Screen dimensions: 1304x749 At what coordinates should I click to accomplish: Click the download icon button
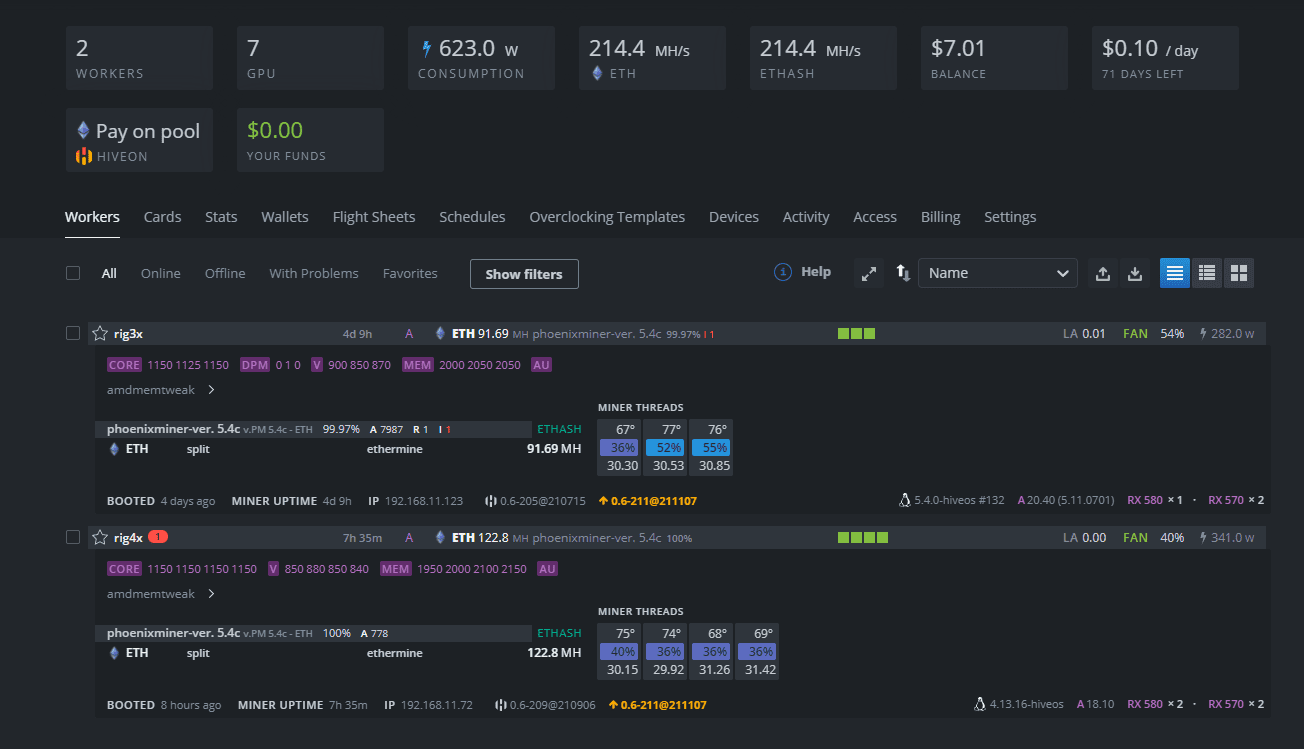point(1135,273)
